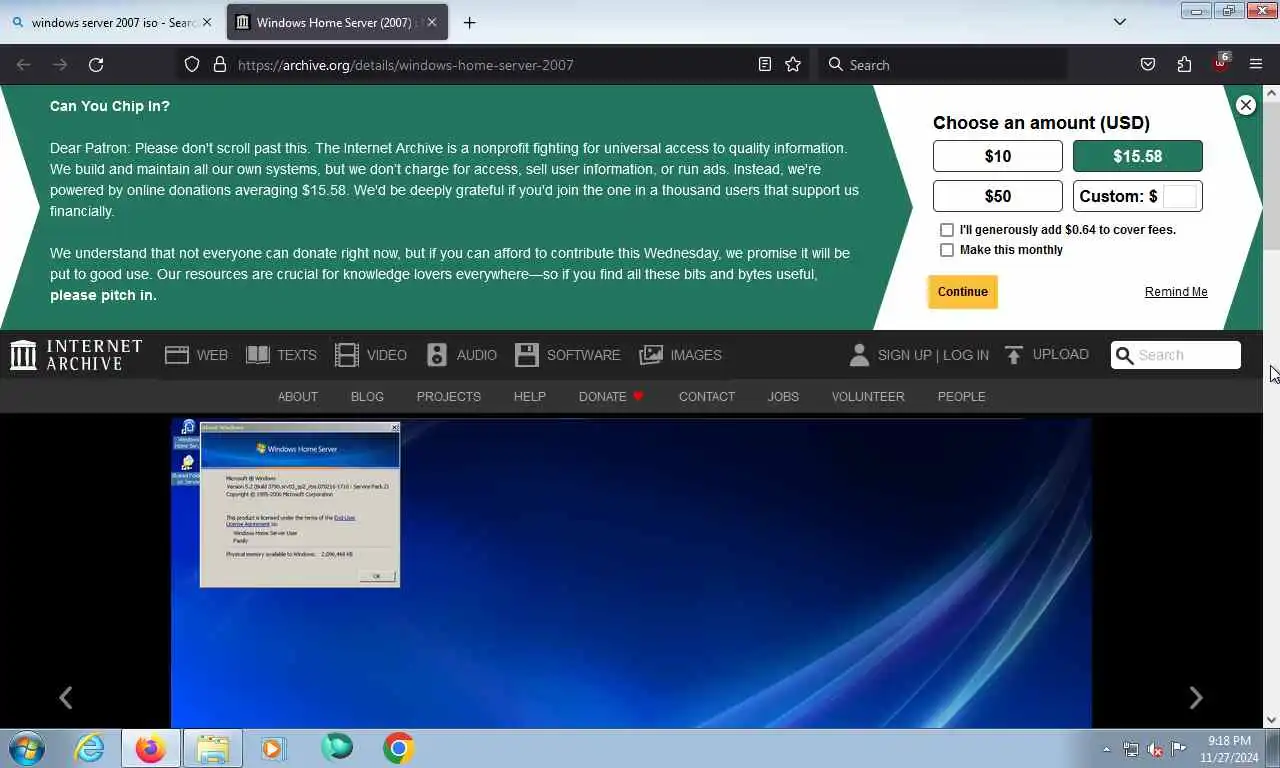
Task: Click the Firefox toolbar Search field
Action: click(943, 65)
